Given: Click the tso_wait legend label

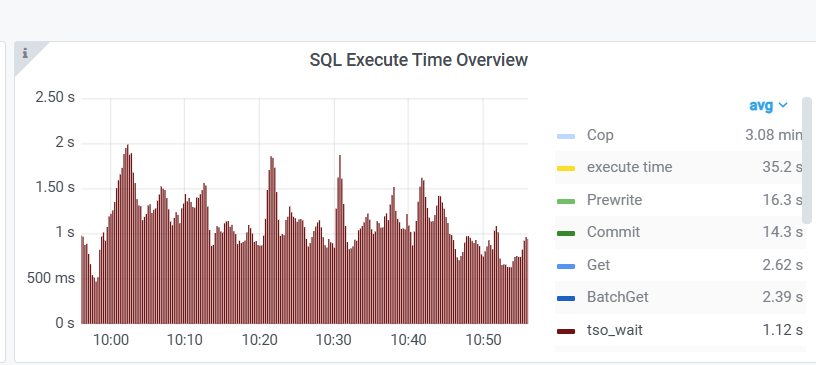Looking at the screenshot, I should click(615, 330).
